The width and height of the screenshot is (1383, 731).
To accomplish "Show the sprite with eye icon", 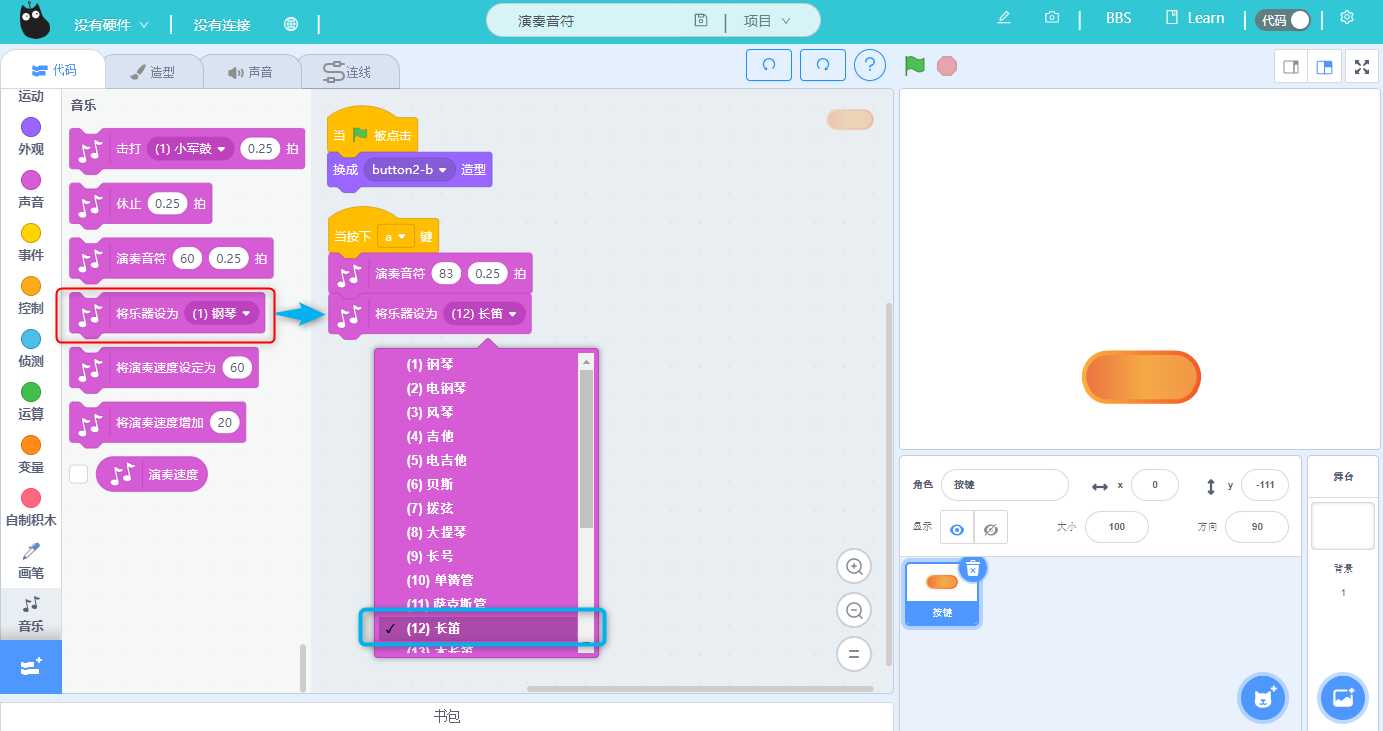I will coord(957,529).
